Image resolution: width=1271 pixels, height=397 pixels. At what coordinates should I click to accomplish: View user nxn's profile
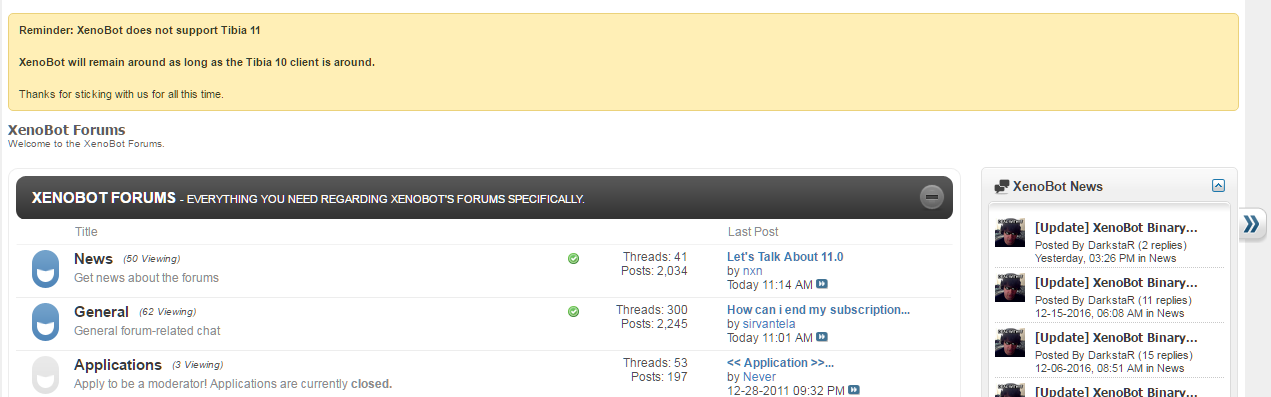tap(752, 271)
